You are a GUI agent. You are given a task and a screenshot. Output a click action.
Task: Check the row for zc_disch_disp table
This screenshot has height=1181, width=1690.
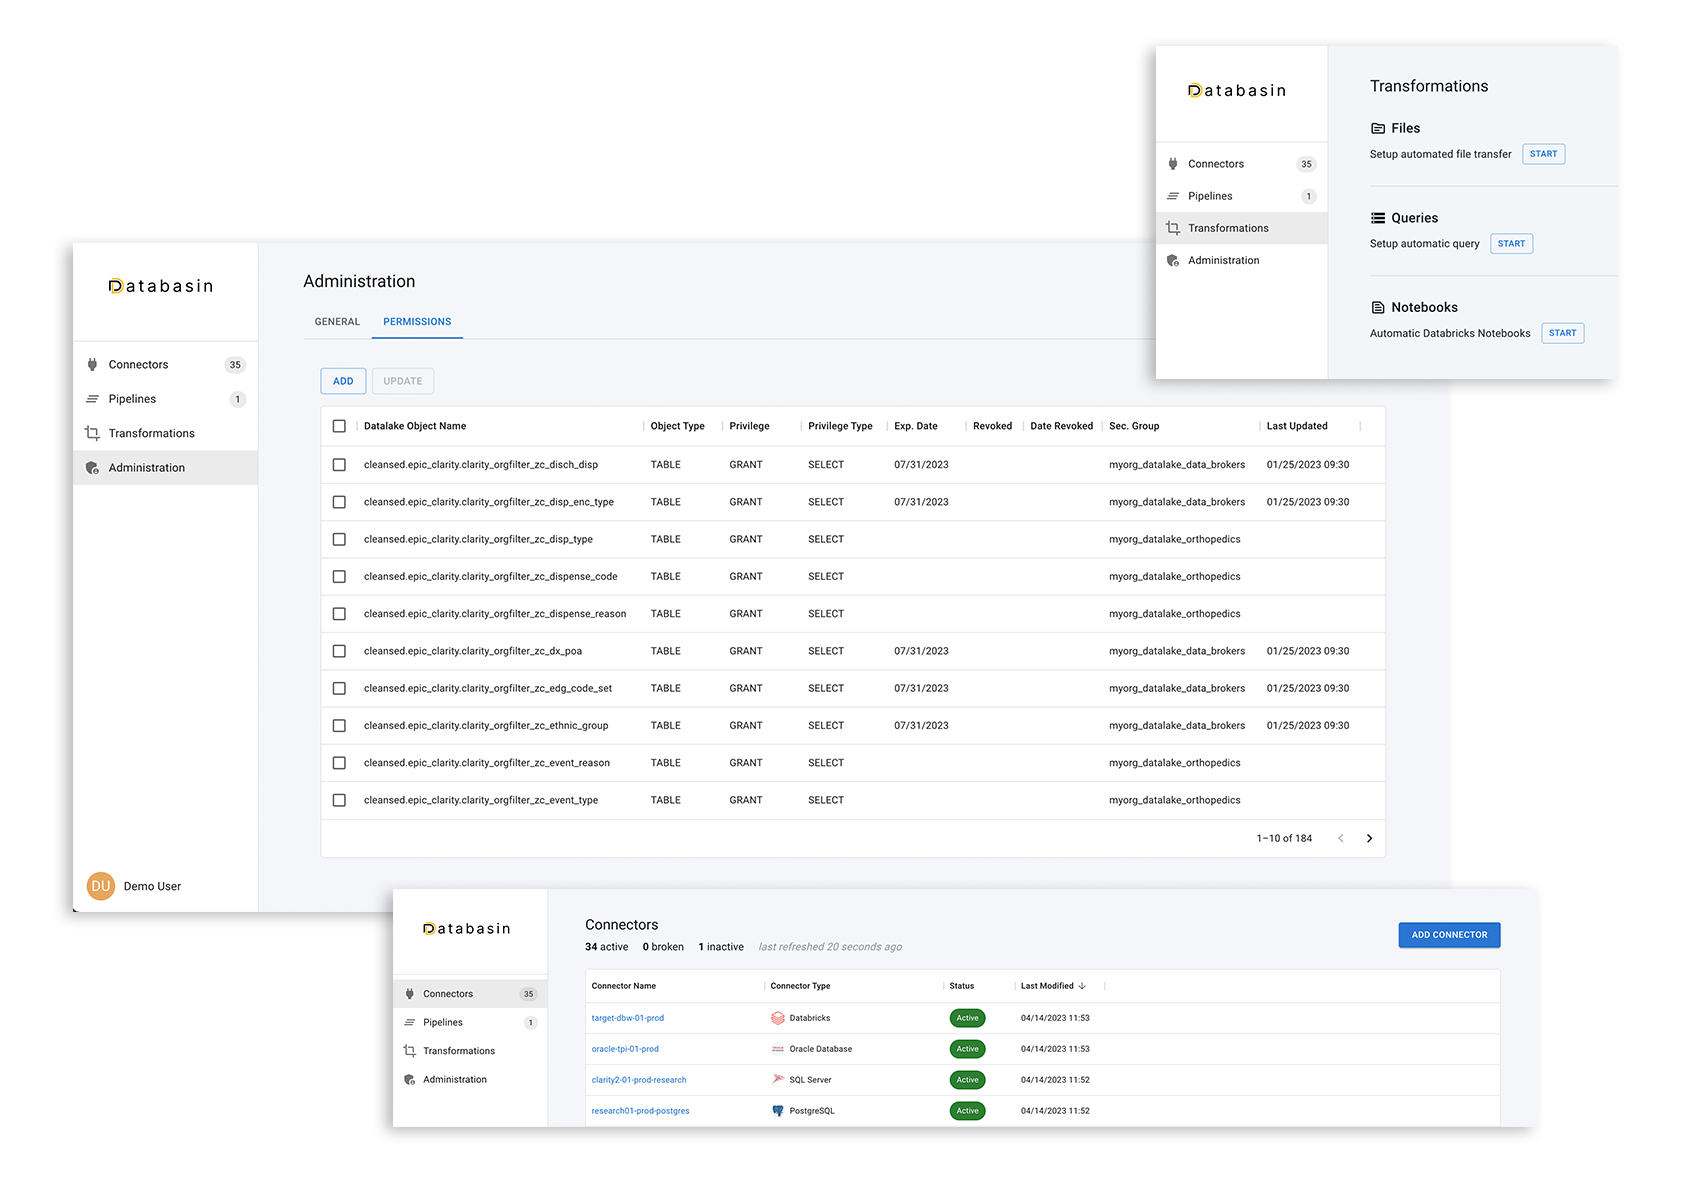pos(339,465)
